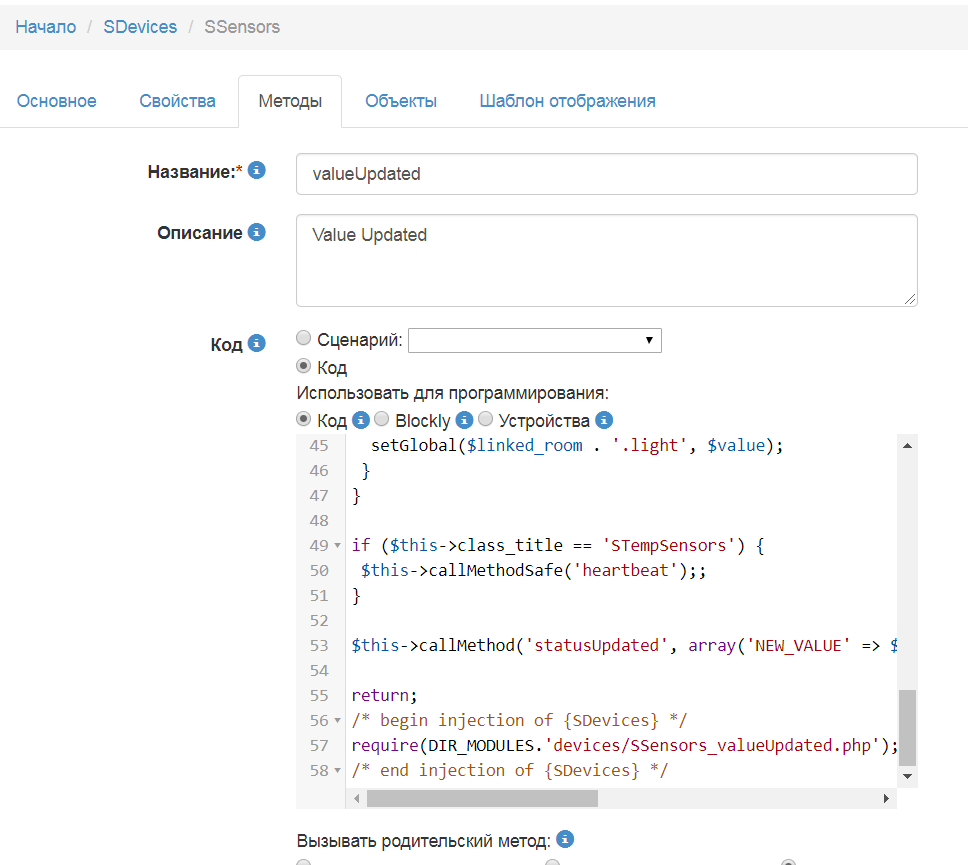
Task: Click info icon beside Описание label
Action: tap(257, 233)
